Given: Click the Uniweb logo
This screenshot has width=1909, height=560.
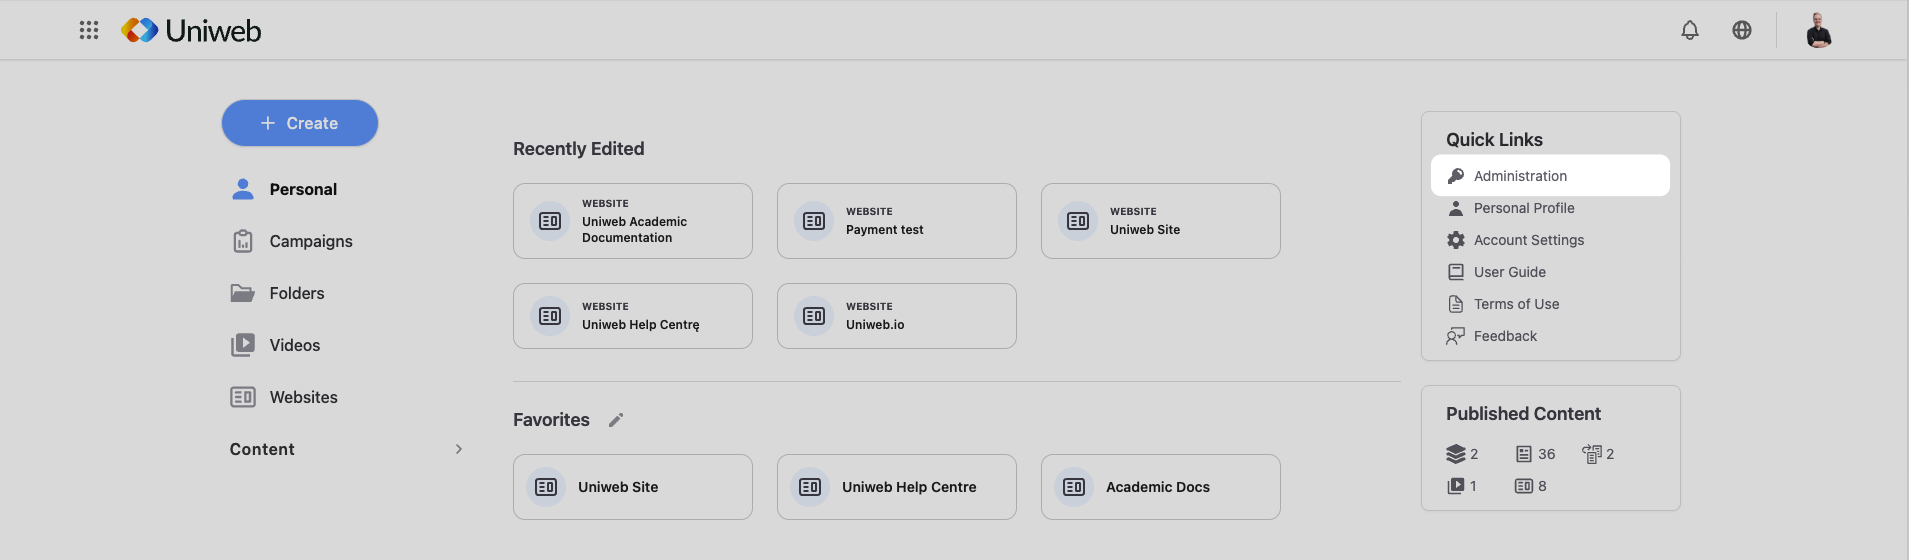Looking at the screenshot, I should coord(192,30).
